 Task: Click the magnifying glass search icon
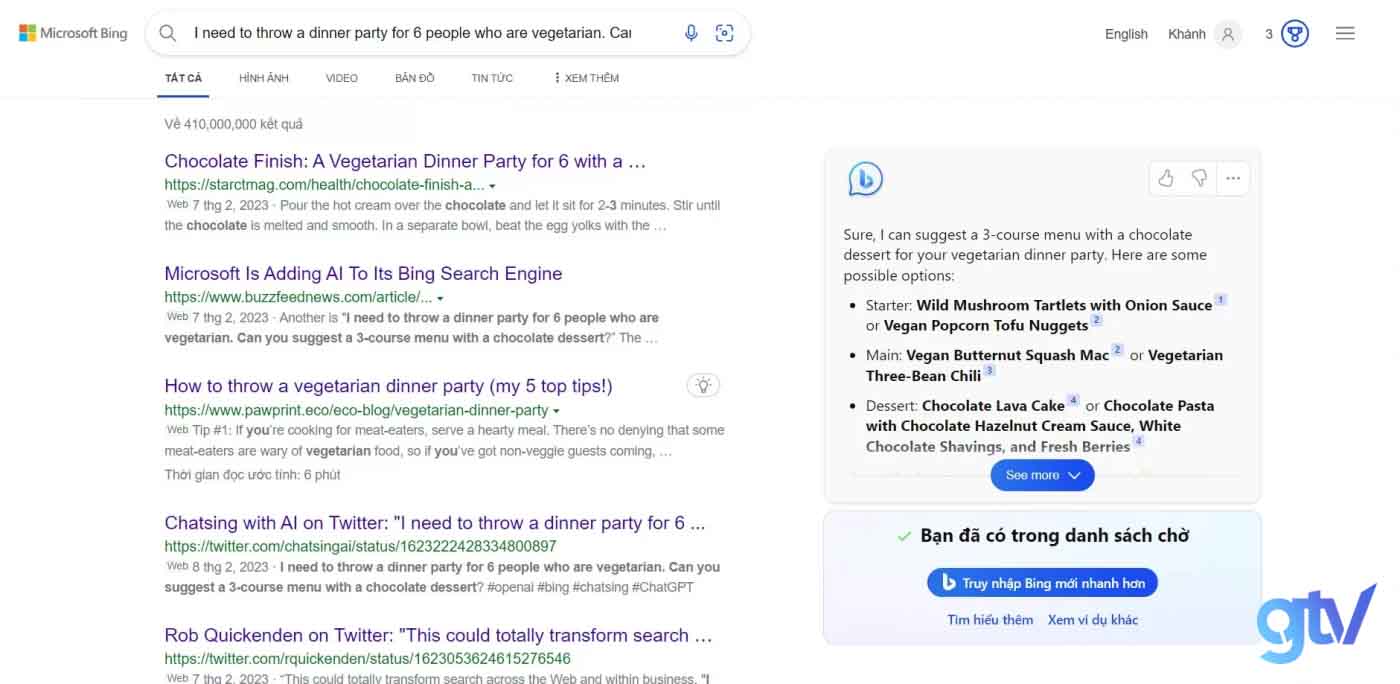168,33
